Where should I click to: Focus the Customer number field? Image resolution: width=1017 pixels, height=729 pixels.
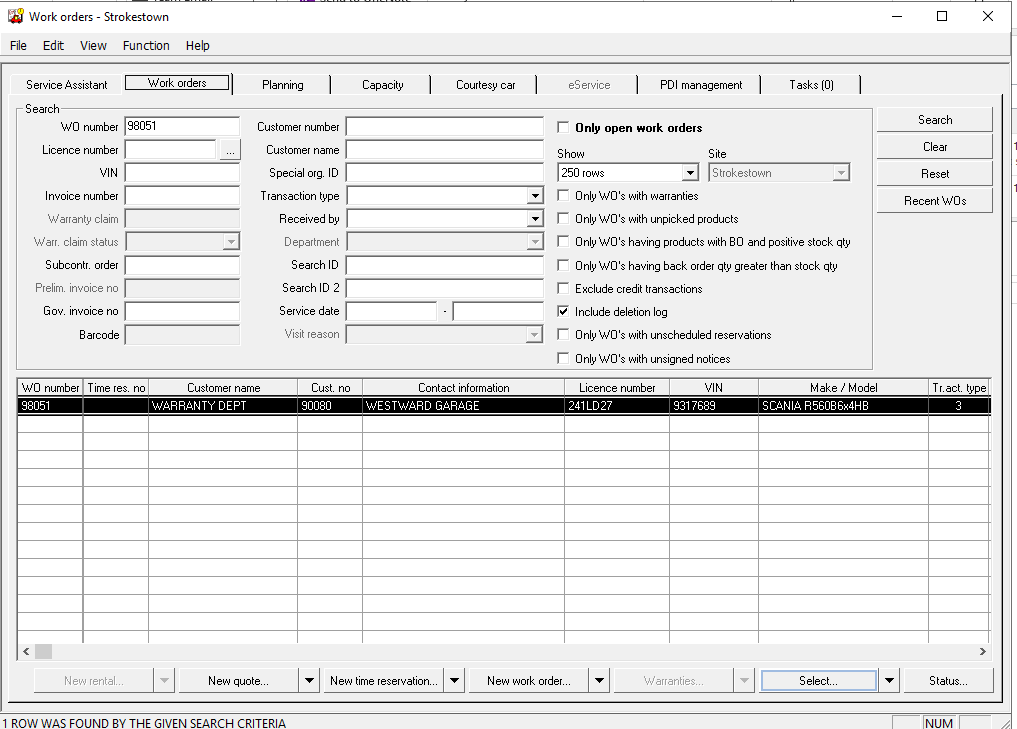tap(444, 126)
